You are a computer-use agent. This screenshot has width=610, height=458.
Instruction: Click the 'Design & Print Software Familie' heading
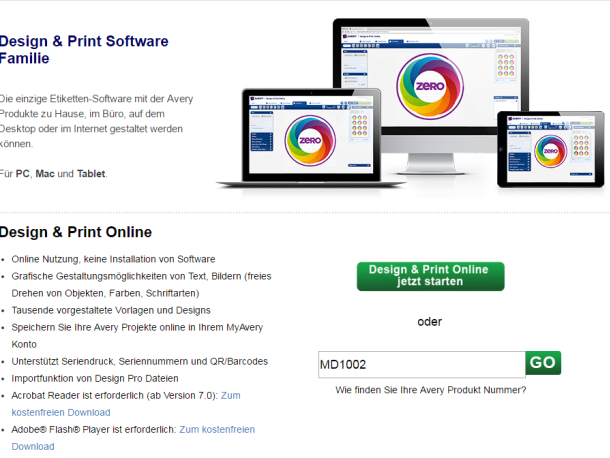(x=84, y=49)
